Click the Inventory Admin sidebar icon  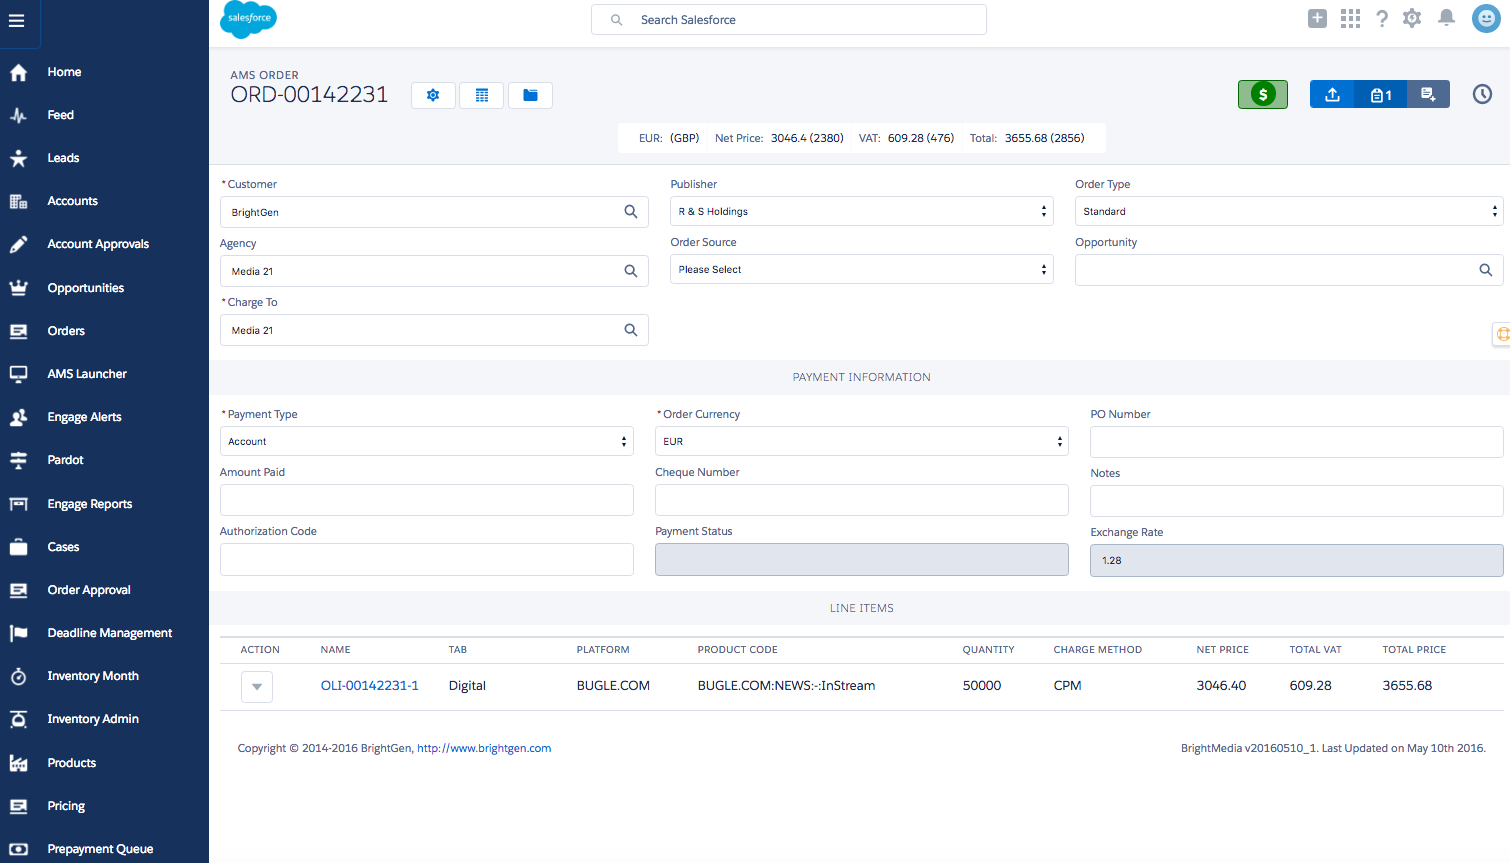pyautogui.click(x=18, y=719)
